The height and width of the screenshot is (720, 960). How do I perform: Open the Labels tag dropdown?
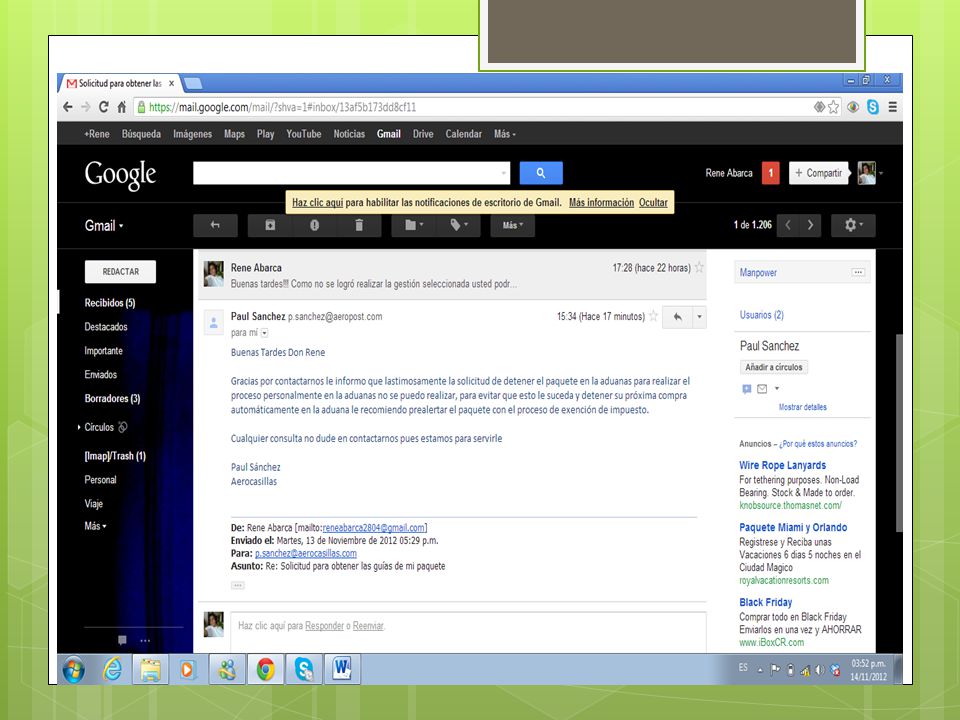pyautogui.click(x=459, y=225)
